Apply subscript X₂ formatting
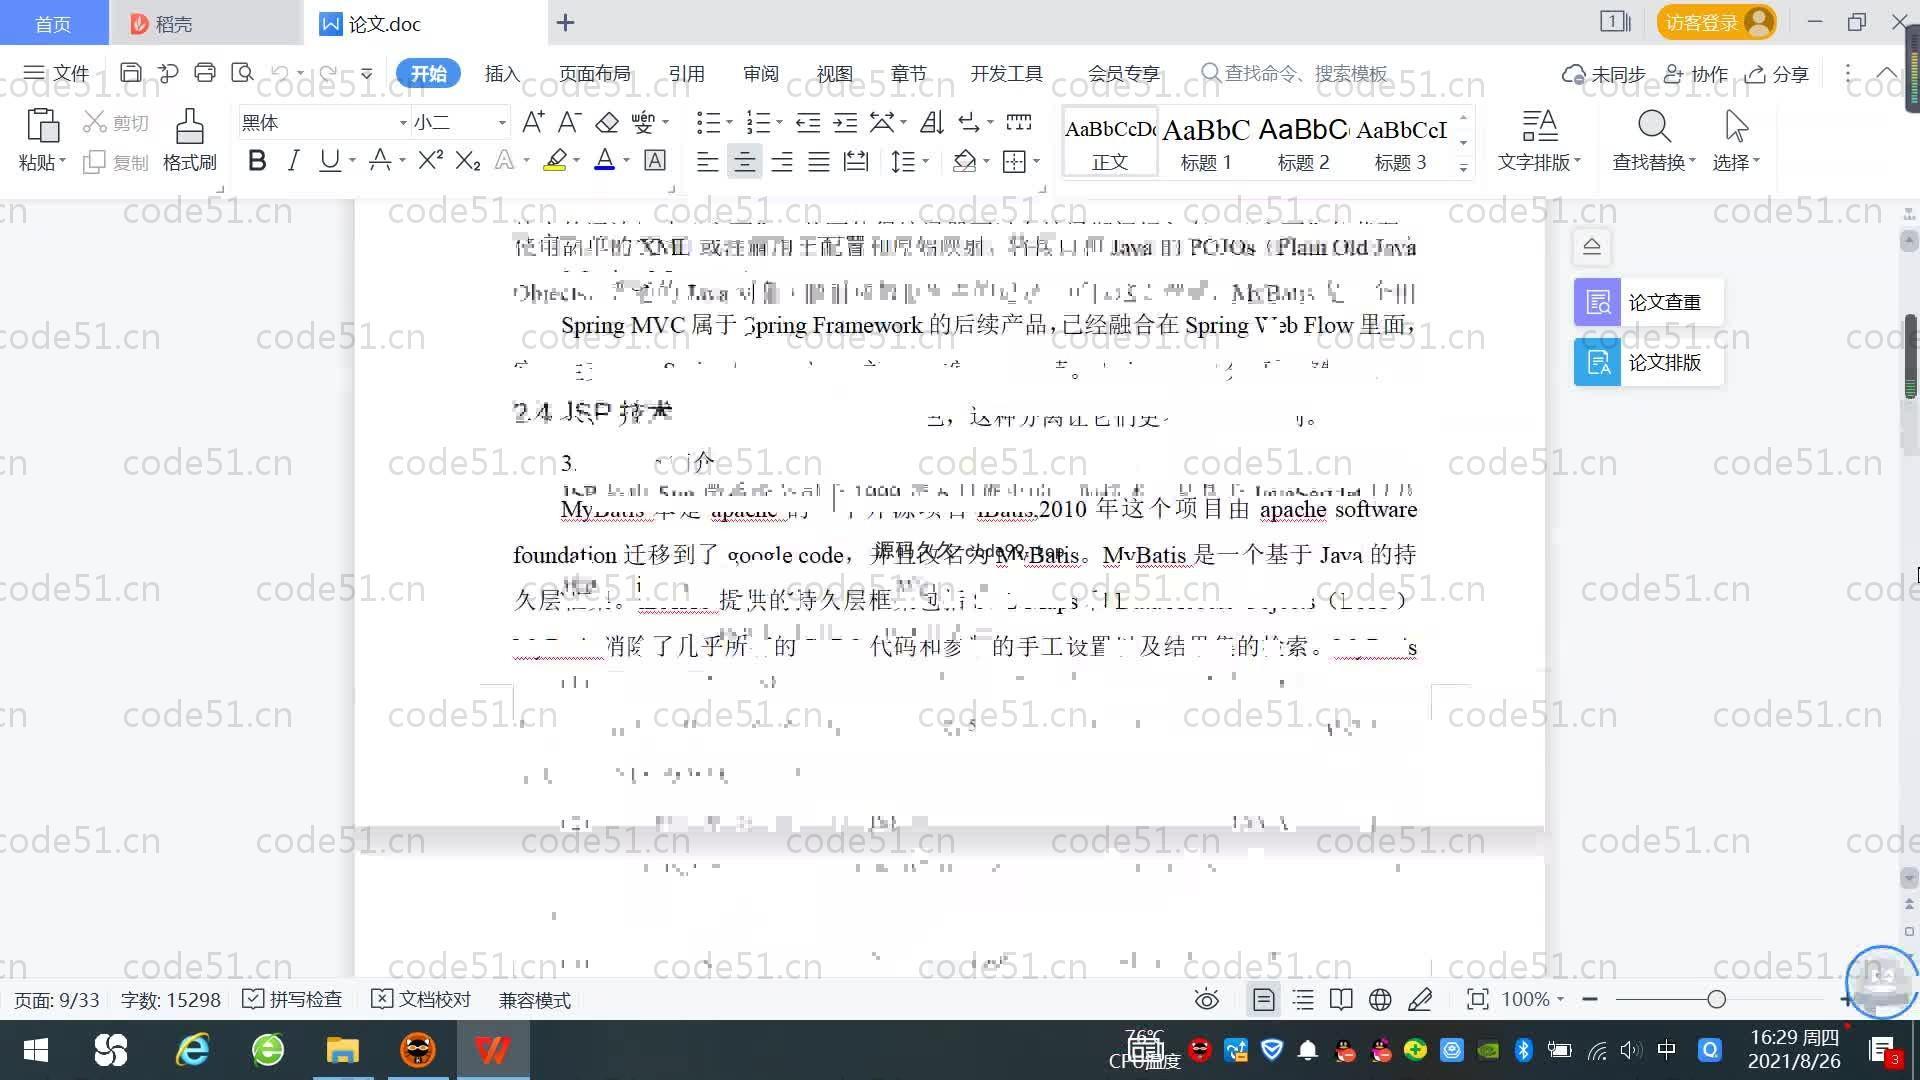Viewport: 1920px width, 1080px height. pyautogui.click(x=468, y=160)
